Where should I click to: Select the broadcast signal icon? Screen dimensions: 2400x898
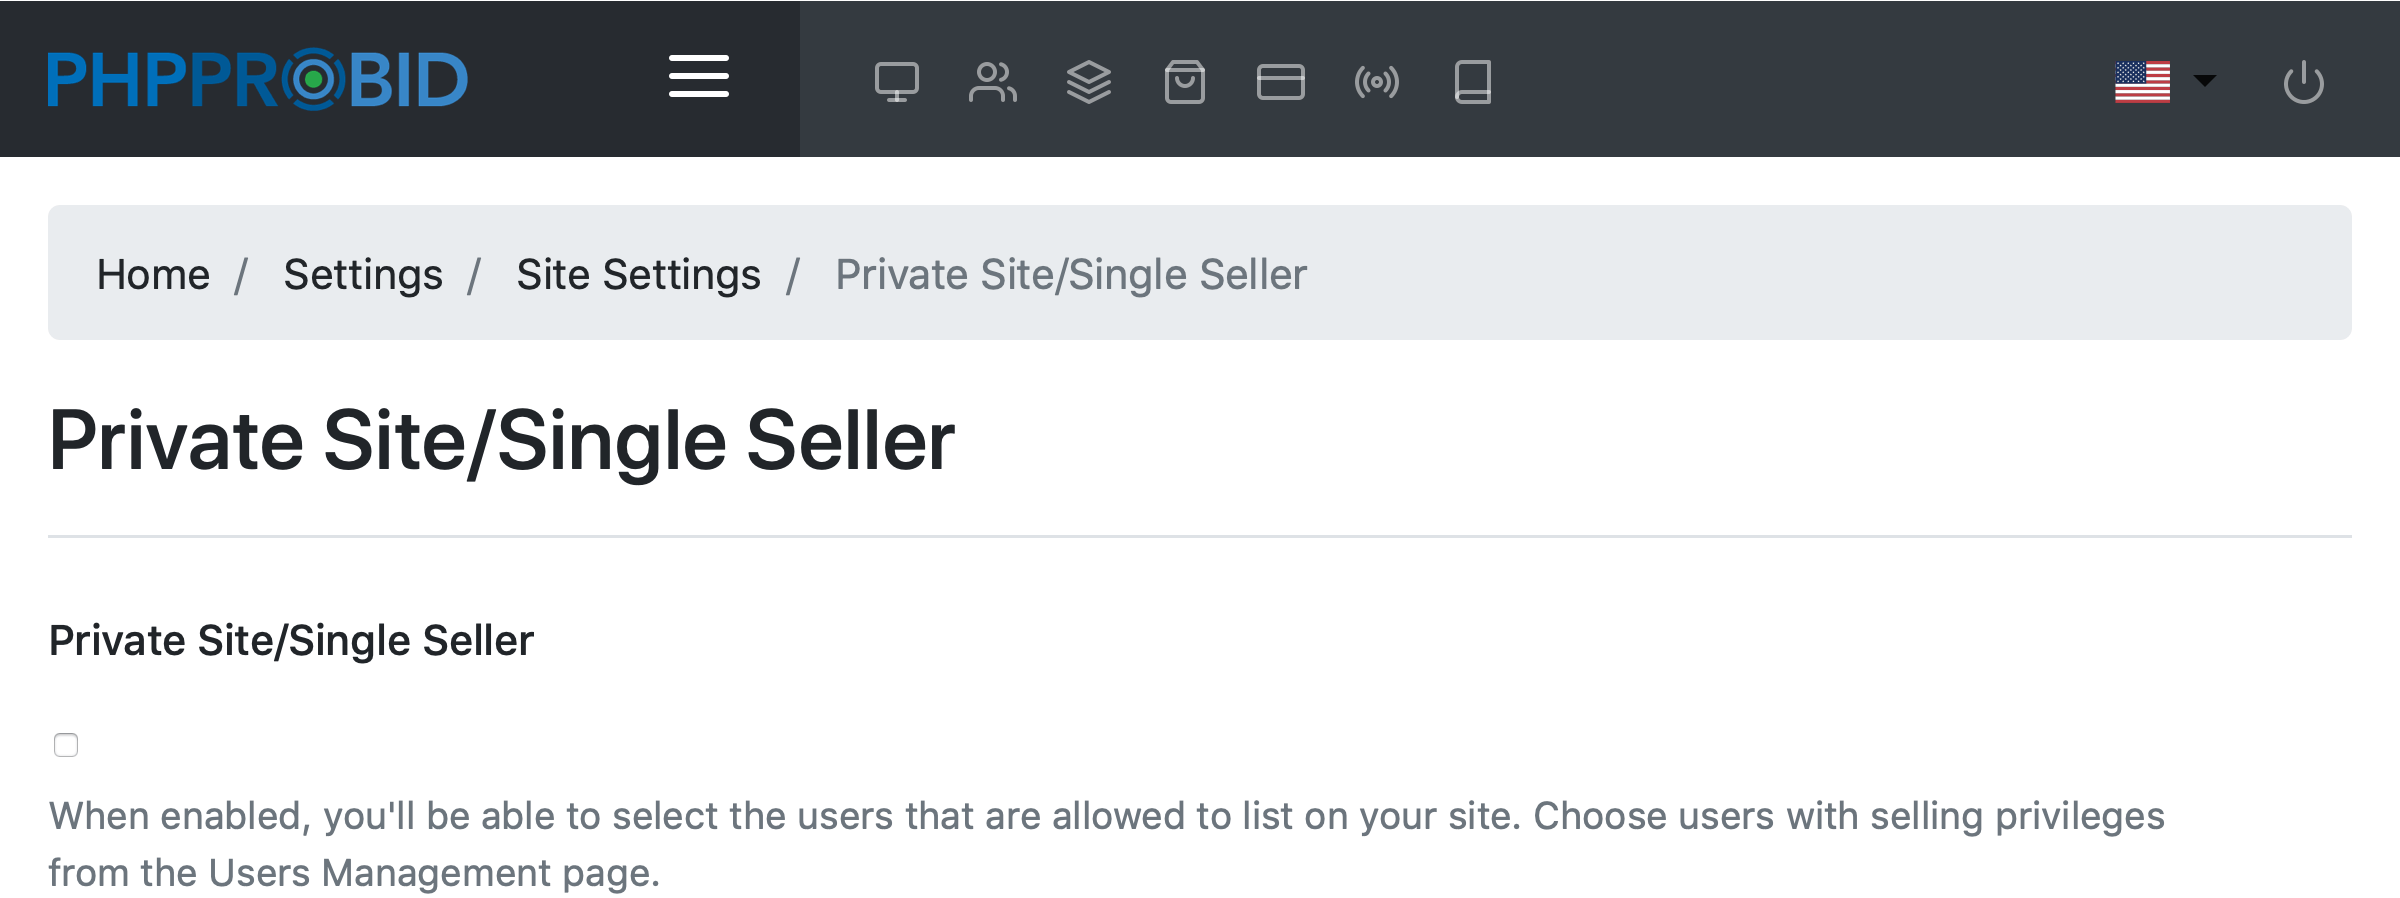pyautogui.click(x=1376, y=82)
